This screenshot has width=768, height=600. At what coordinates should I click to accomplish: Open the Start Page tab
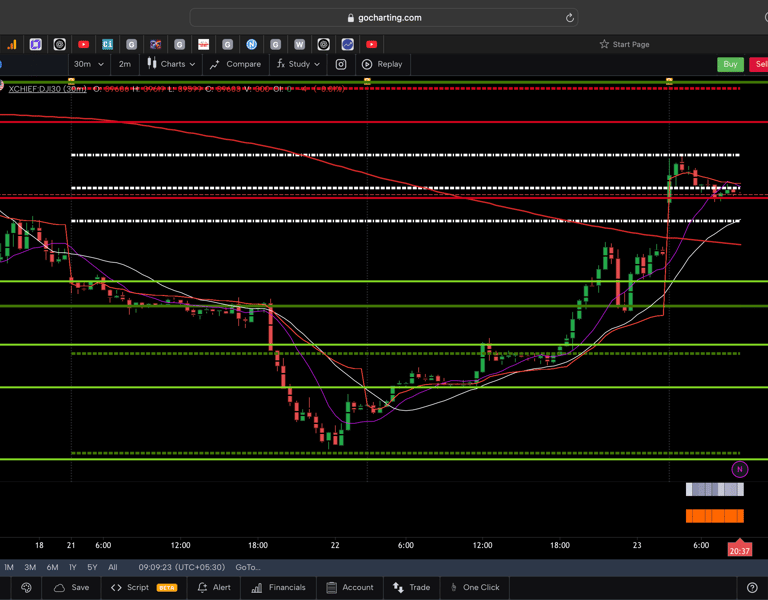click(x=624, y=45)
